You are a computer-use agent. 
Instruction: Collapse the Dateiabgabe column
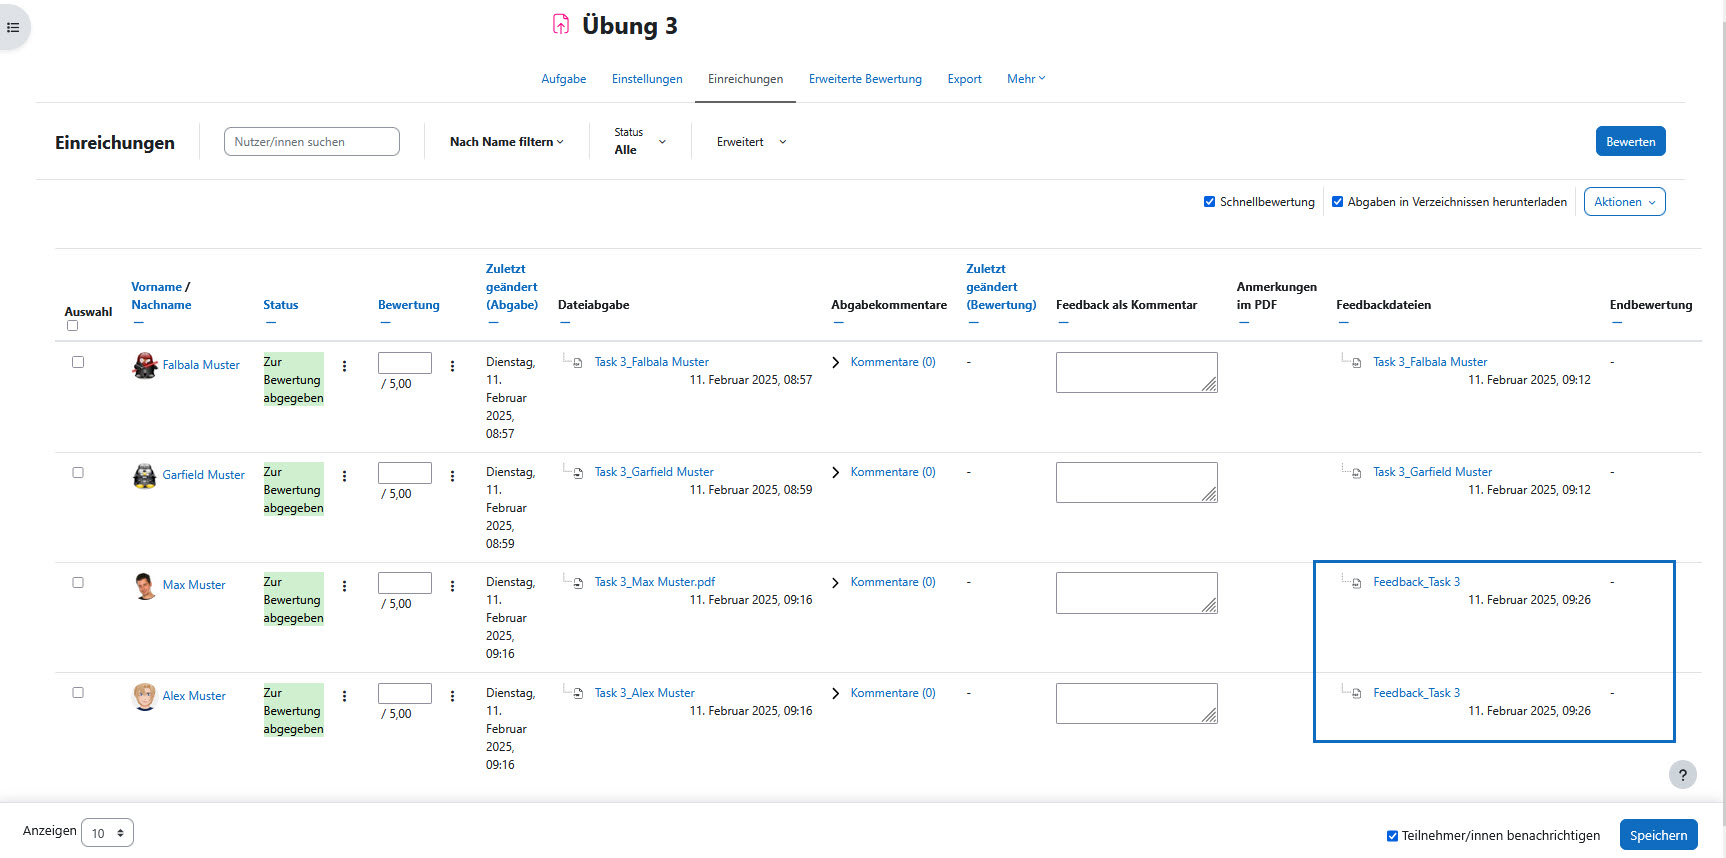coord(565,323)
